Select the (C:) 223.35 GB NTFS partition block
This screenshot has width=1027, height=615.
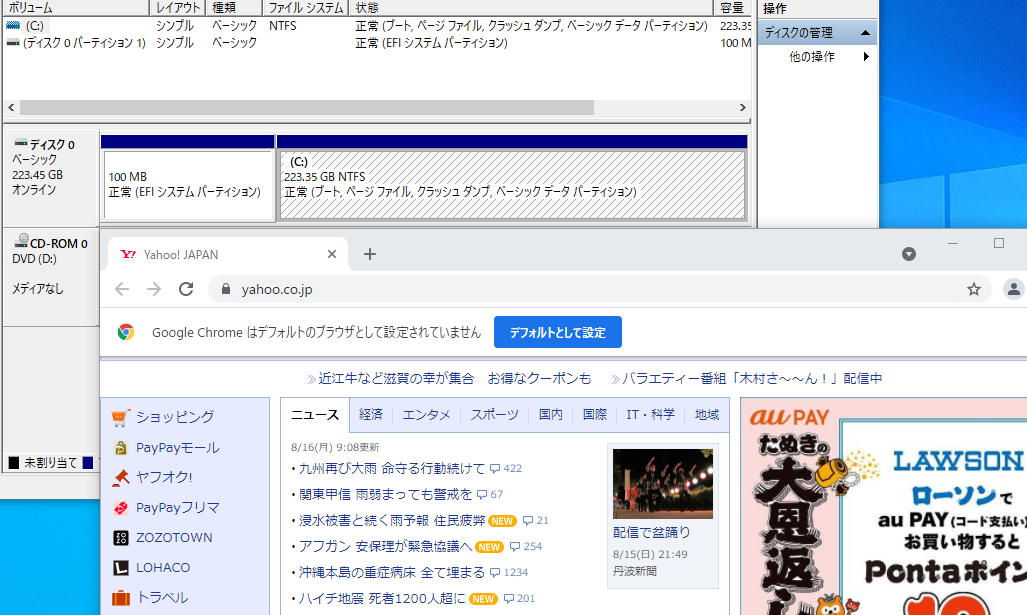tap(512, 185)
